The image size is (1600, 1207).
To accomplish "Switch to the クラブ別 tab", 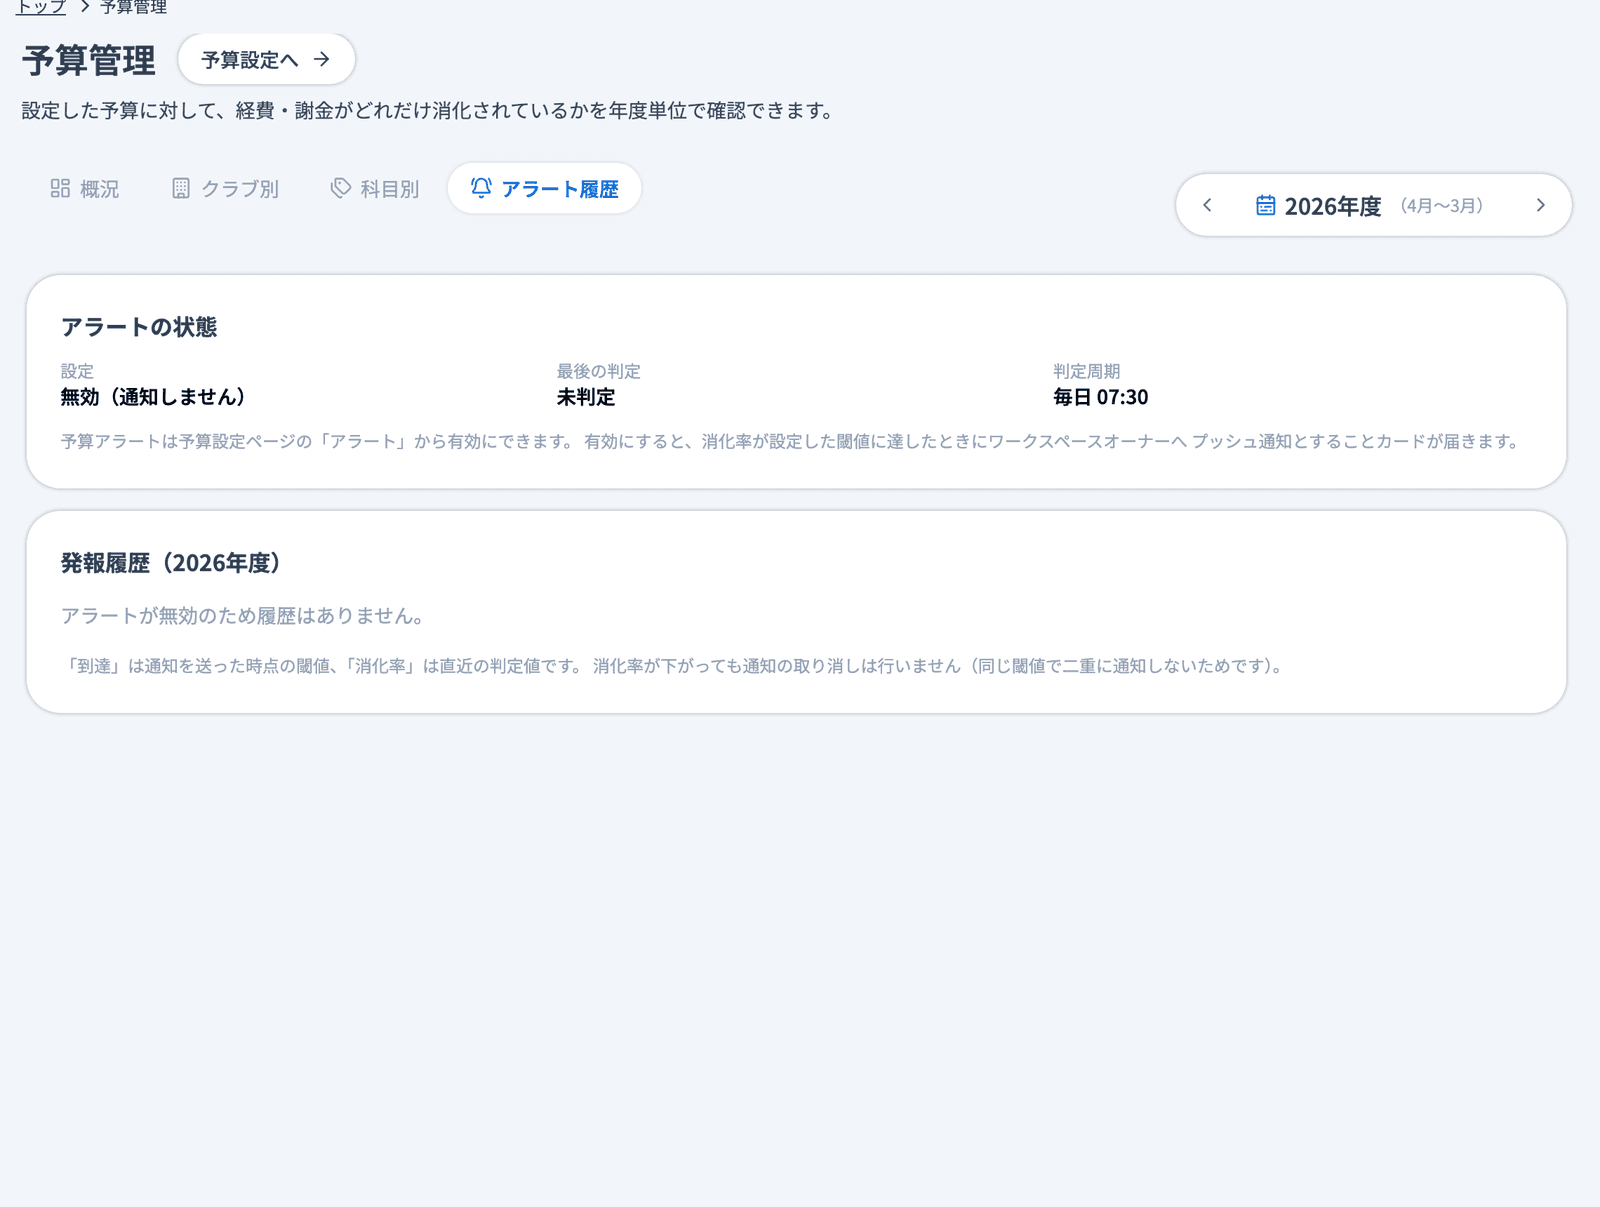I will 226,189.
